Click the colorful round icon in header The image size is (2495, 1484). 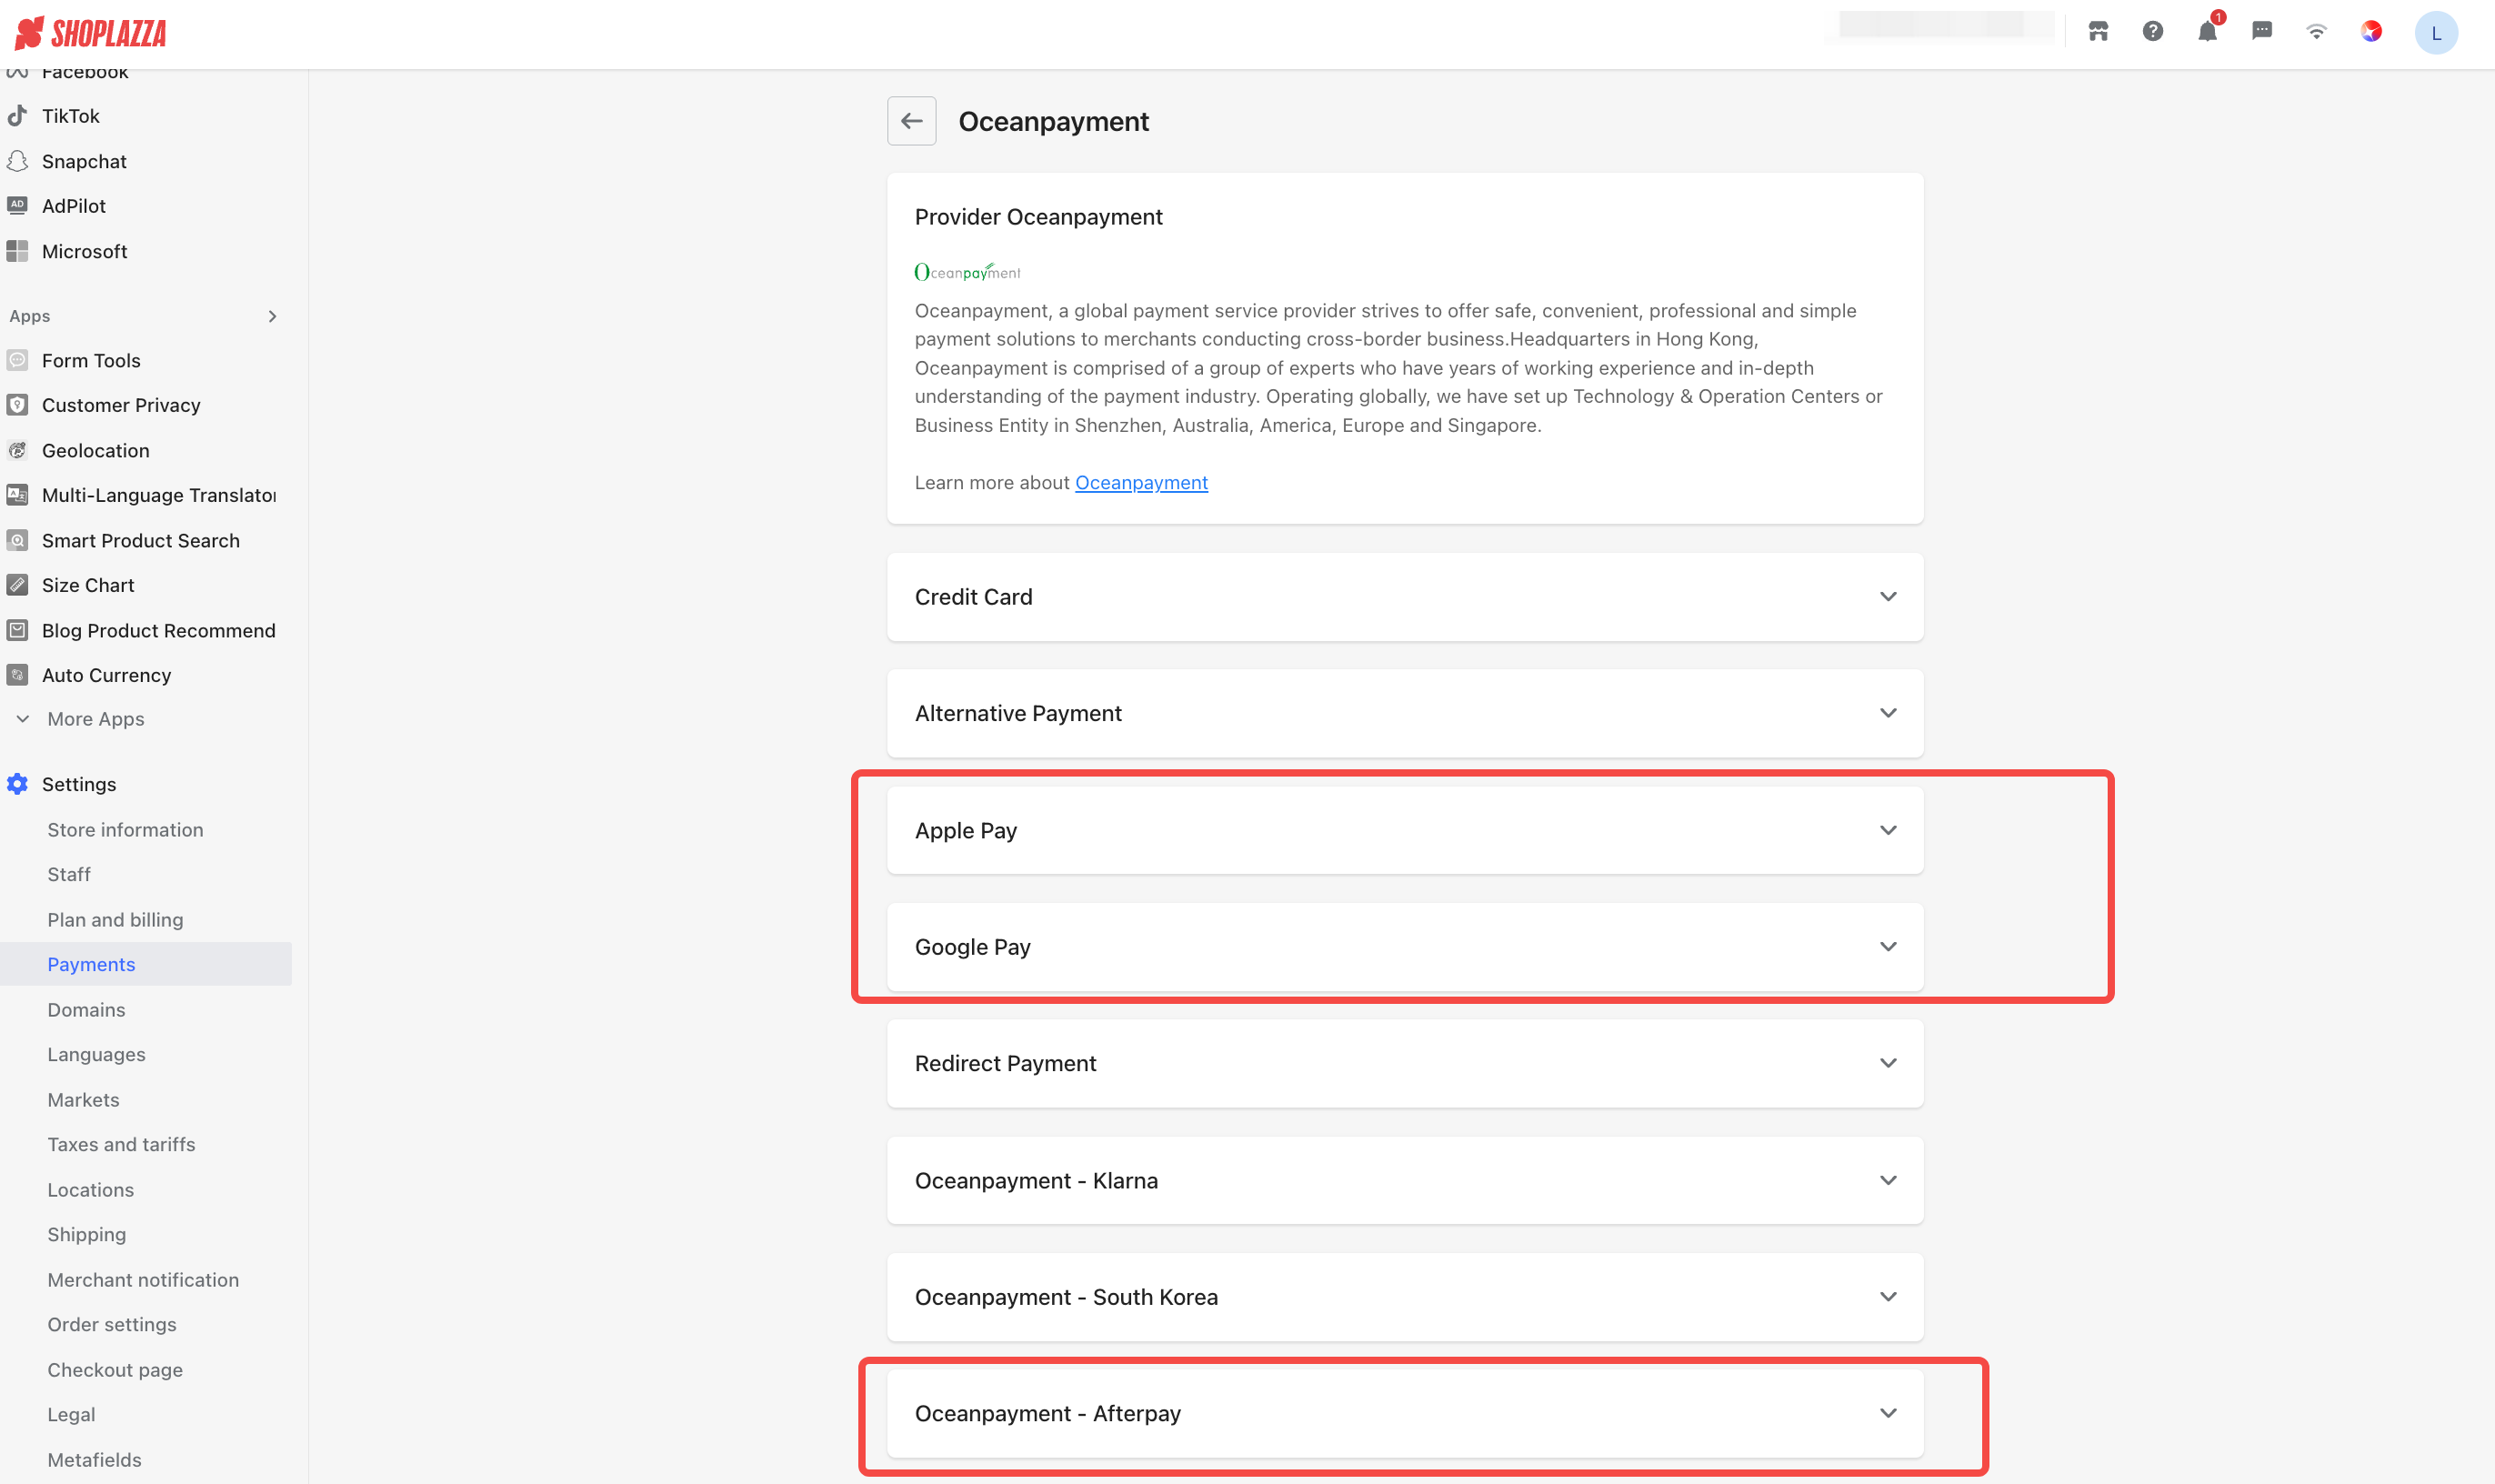coord(2371,32)
